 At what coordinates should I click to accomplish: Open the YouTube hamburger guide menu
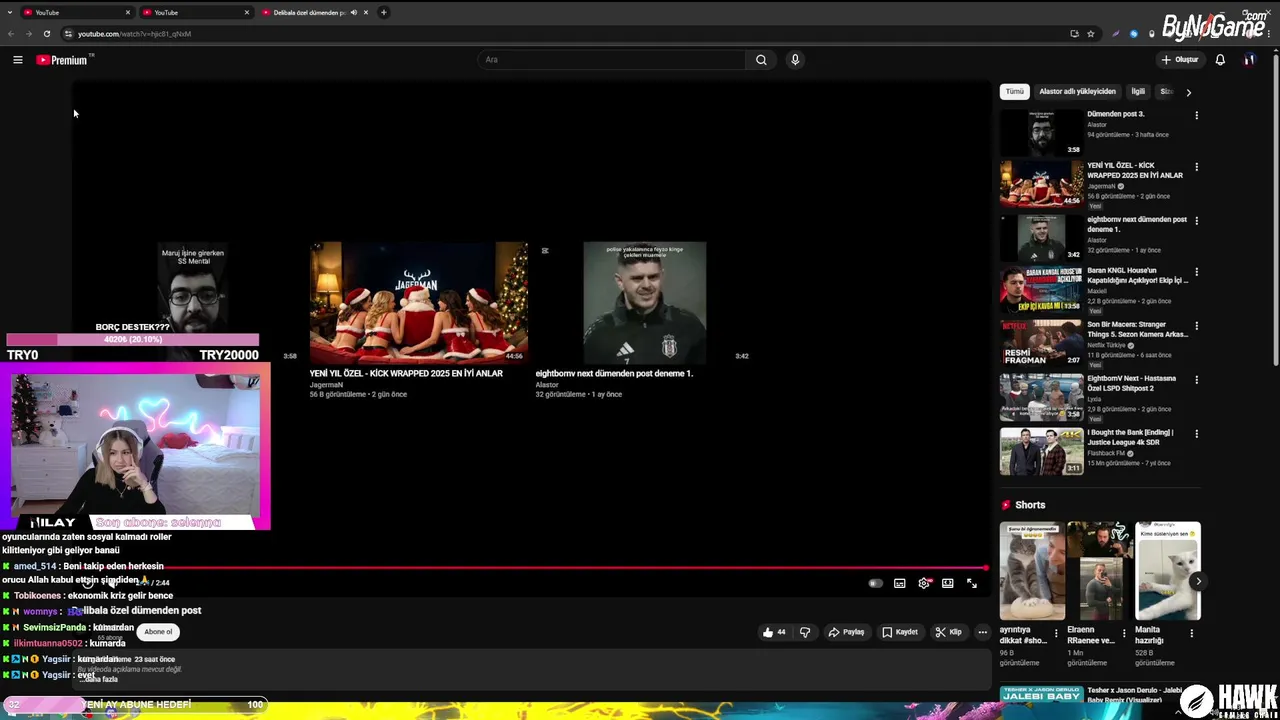click(x=17, y=60)
